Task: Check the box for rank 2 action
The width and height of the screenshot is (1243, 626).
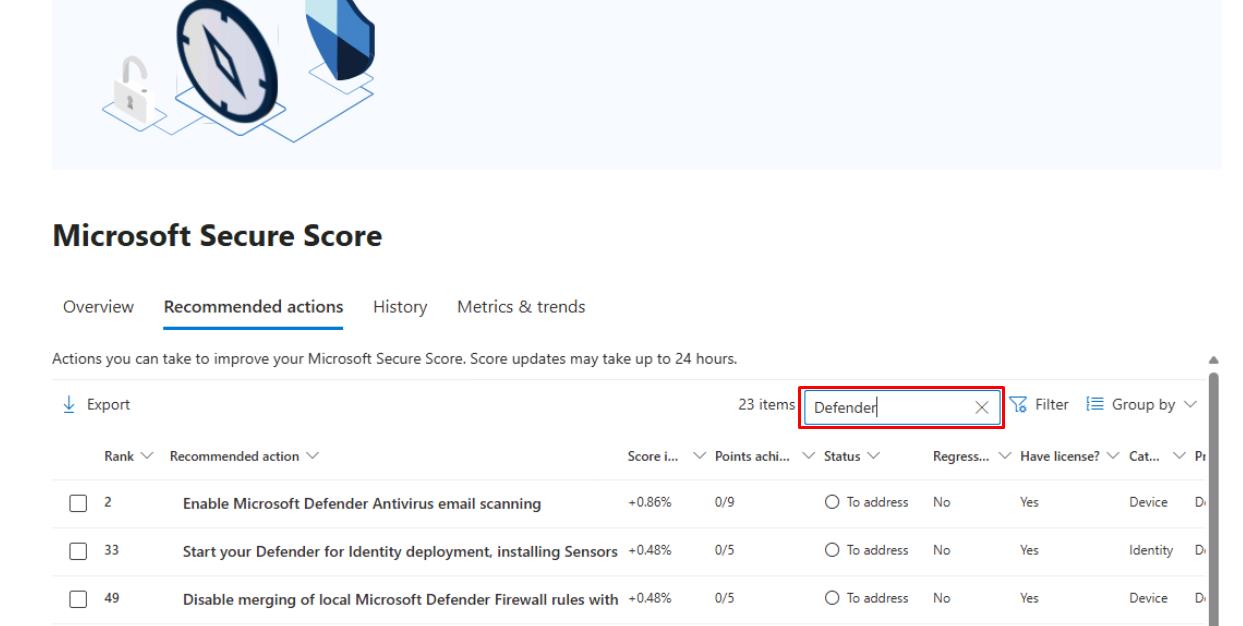Action: [79, 504]
